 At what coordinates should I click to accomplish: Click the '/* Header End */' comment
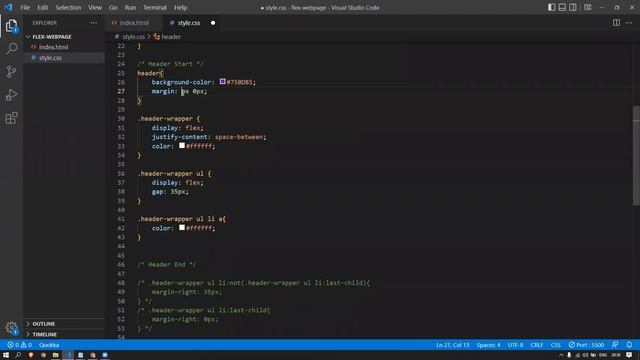click(x=167, y=264)
